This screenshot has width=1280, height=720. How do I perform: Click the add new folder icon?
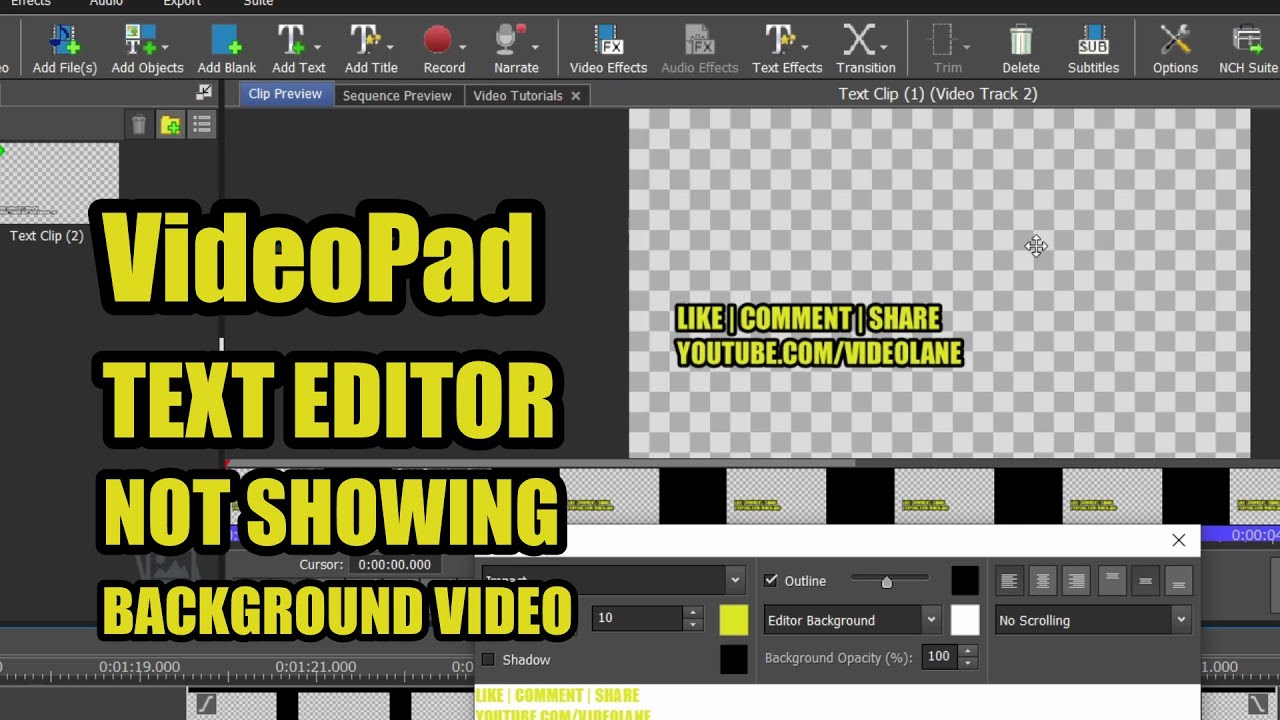click(x=171, y=125)
